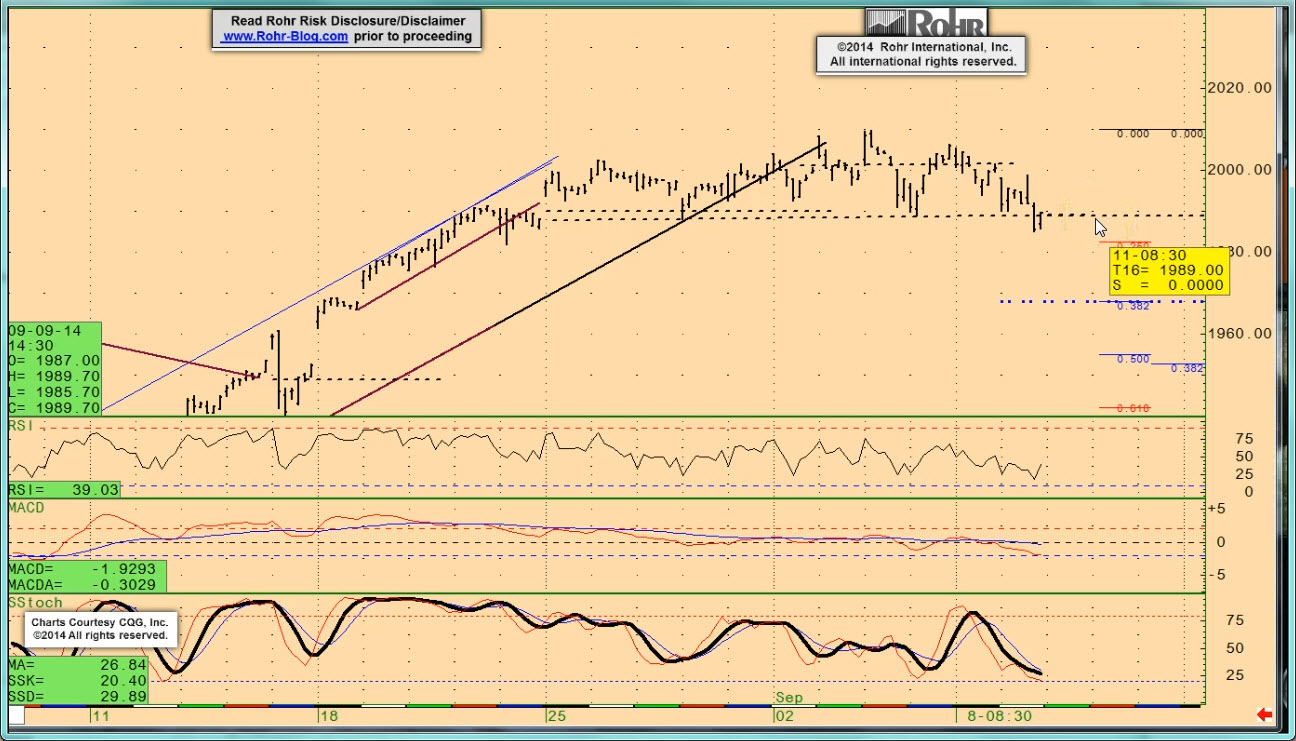Click the Charts Courtesy CQG notice
The width and height of the screenshot is (1296, 741).
point(99,628)
